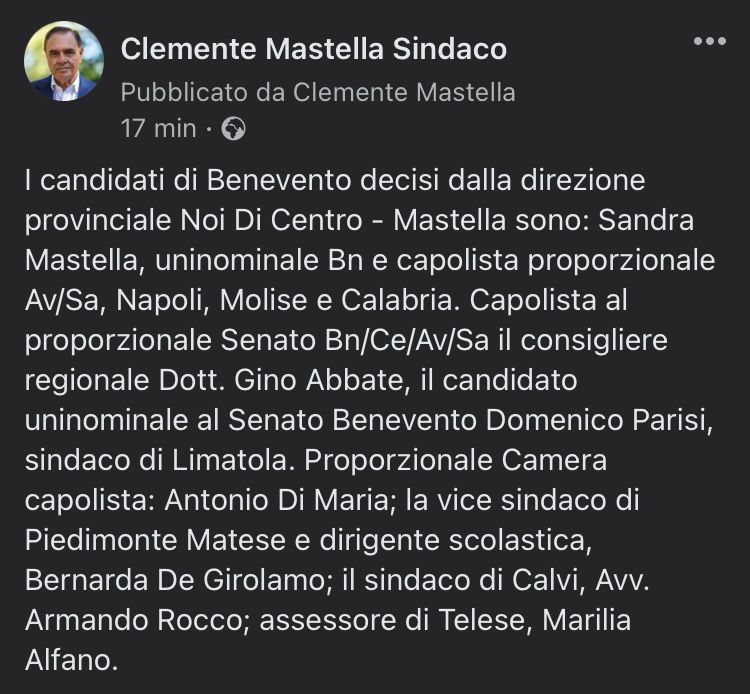Click the globe public audience icon
750x694 pixels.
[x=234, y=128]
